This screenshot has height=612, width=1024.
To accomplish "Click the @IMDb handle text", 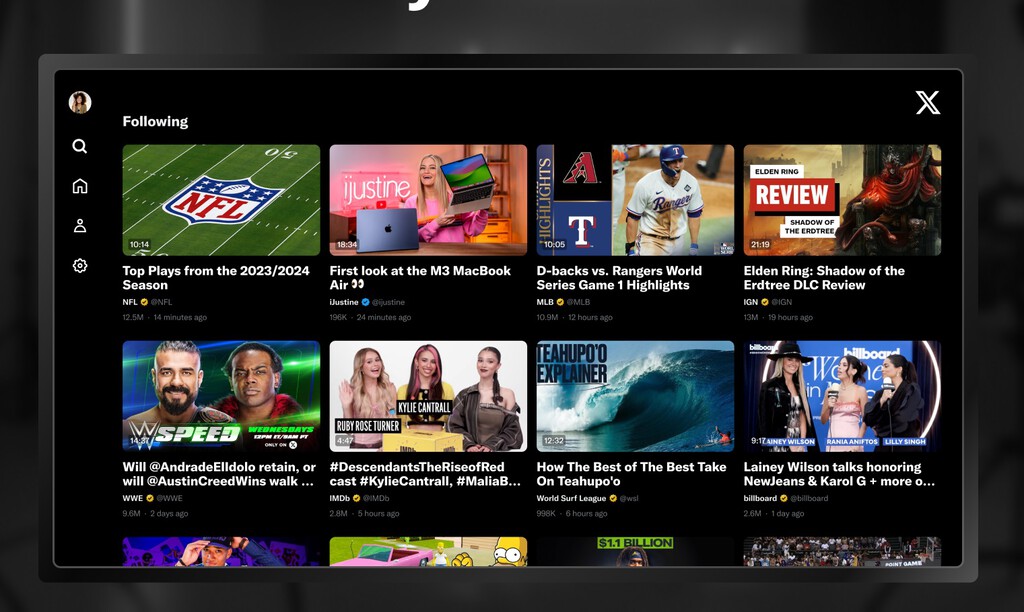I will point(376,498).
